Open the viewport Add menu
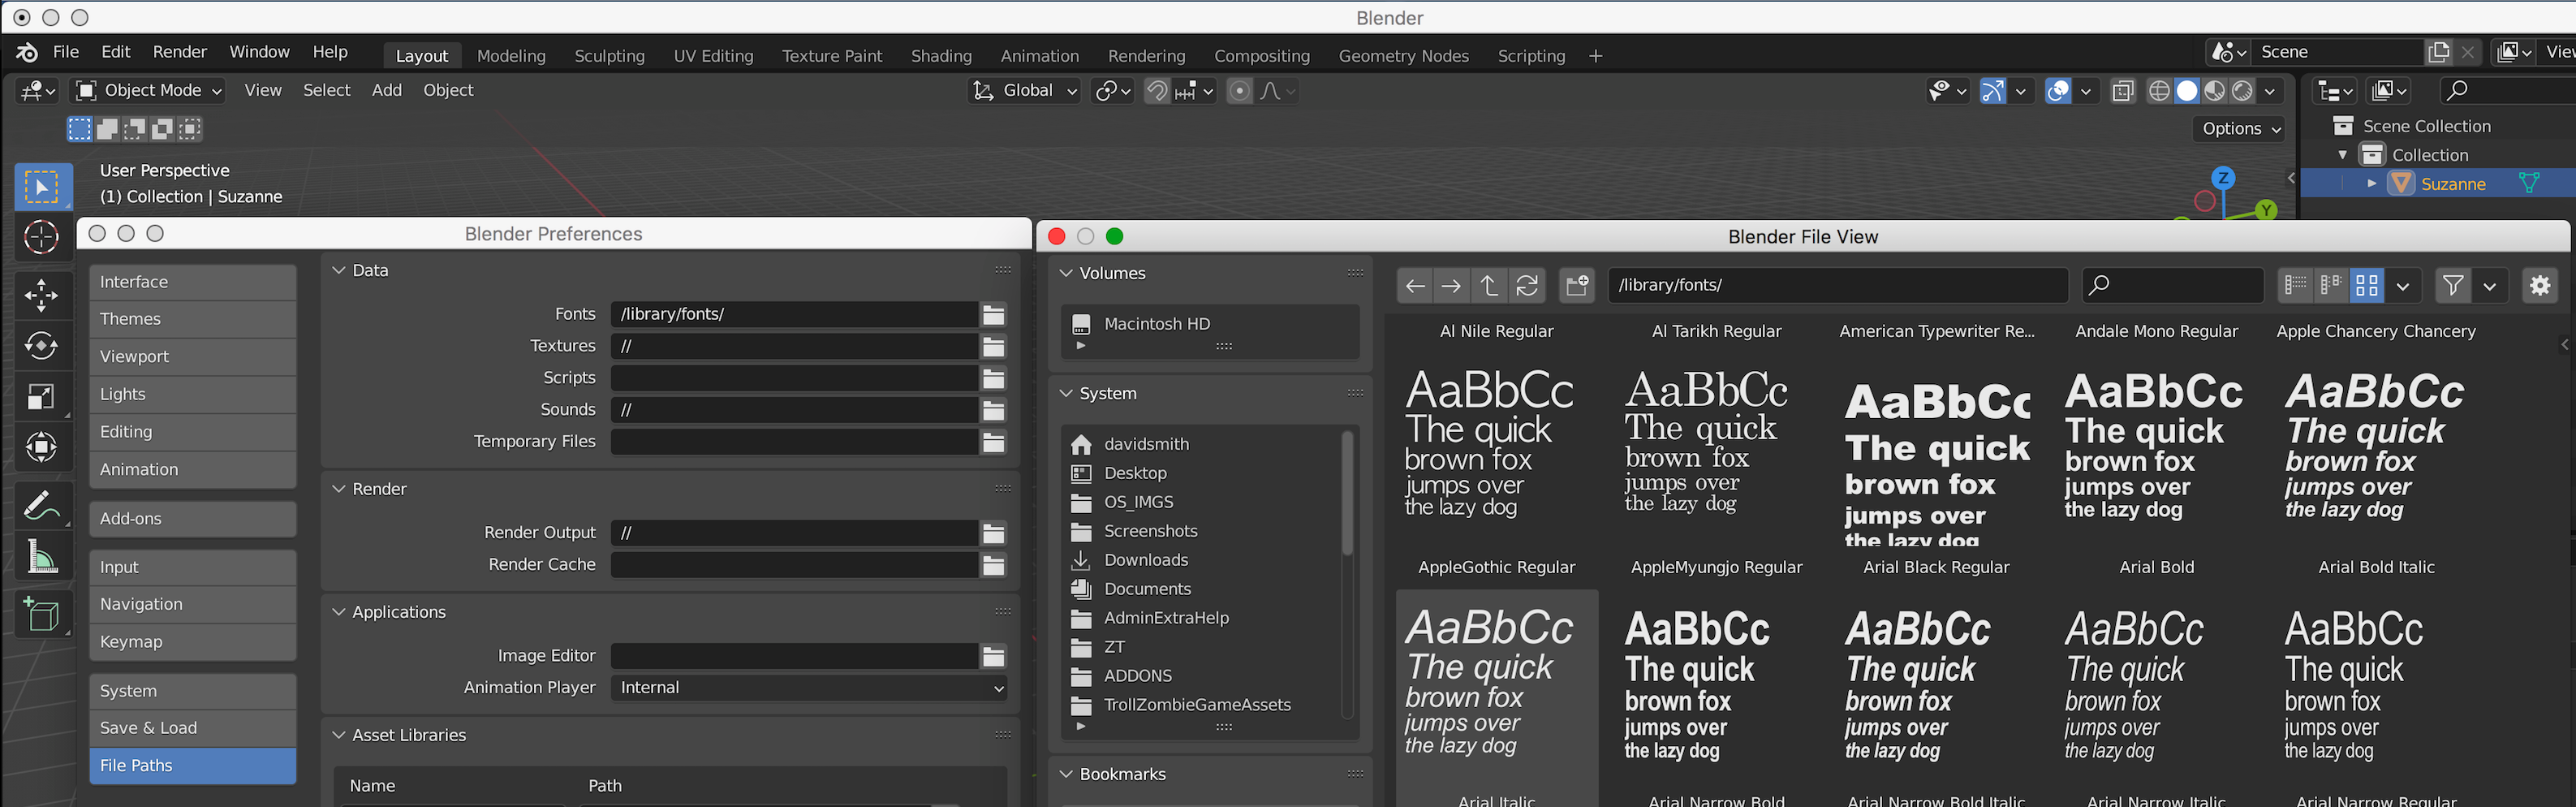Screen dimensions: 2576x807 (387, 91)
